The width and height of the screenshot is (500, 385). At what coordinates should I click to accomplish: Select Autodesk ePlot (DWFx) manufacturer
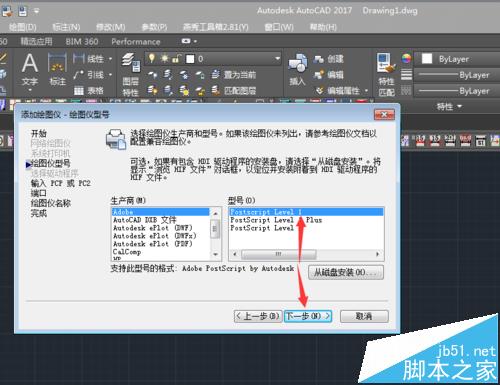point(160,236)
